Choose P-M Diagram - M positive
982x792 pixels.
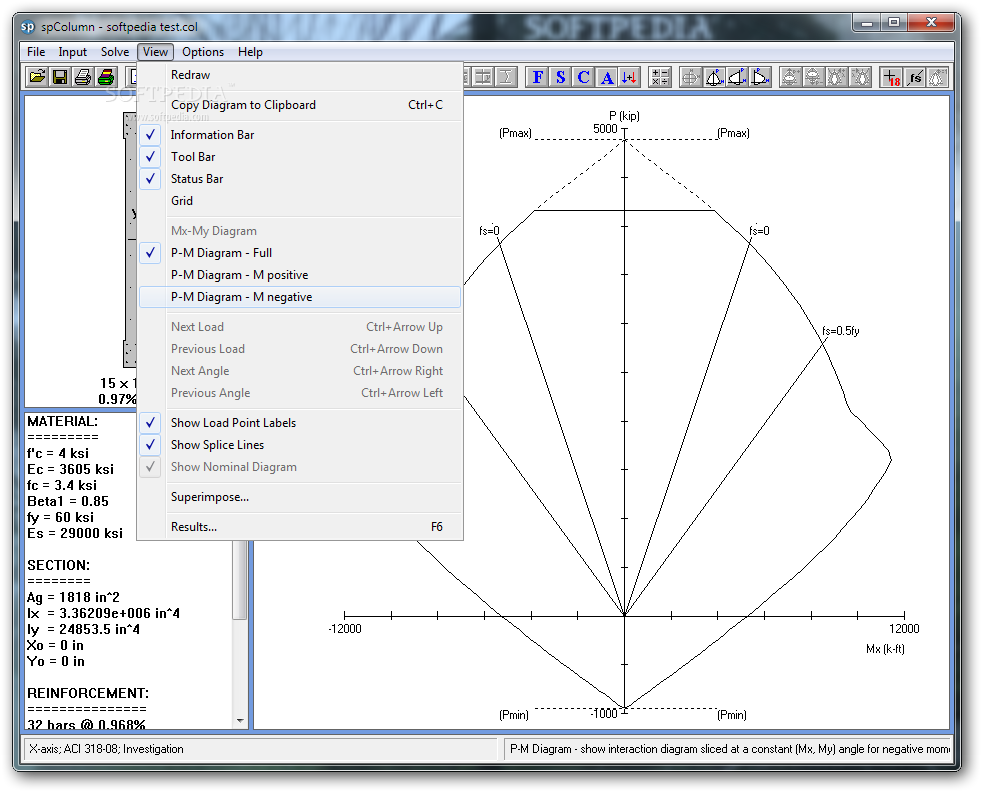[x=299, y=274]
